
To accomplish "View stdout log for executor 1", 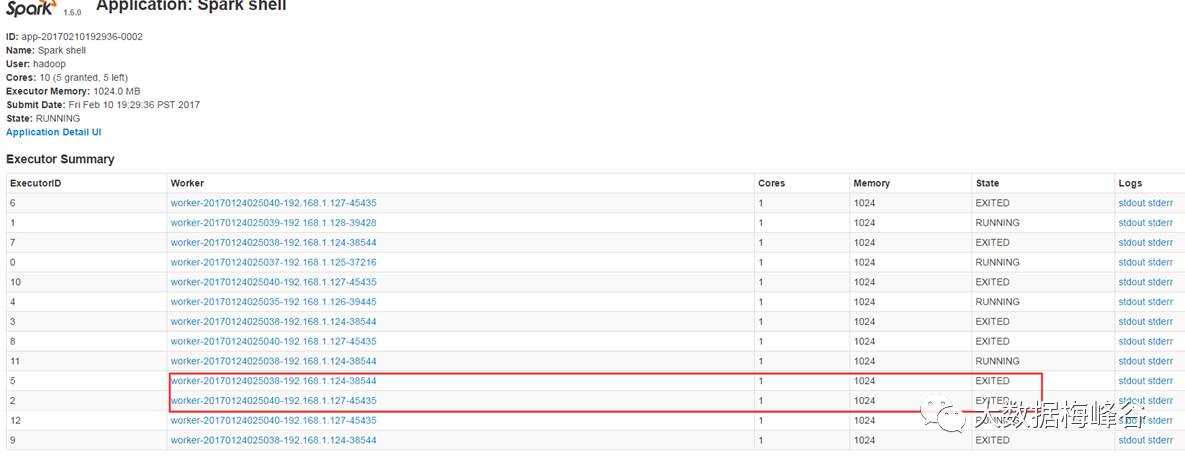I will coord(1131,223).
